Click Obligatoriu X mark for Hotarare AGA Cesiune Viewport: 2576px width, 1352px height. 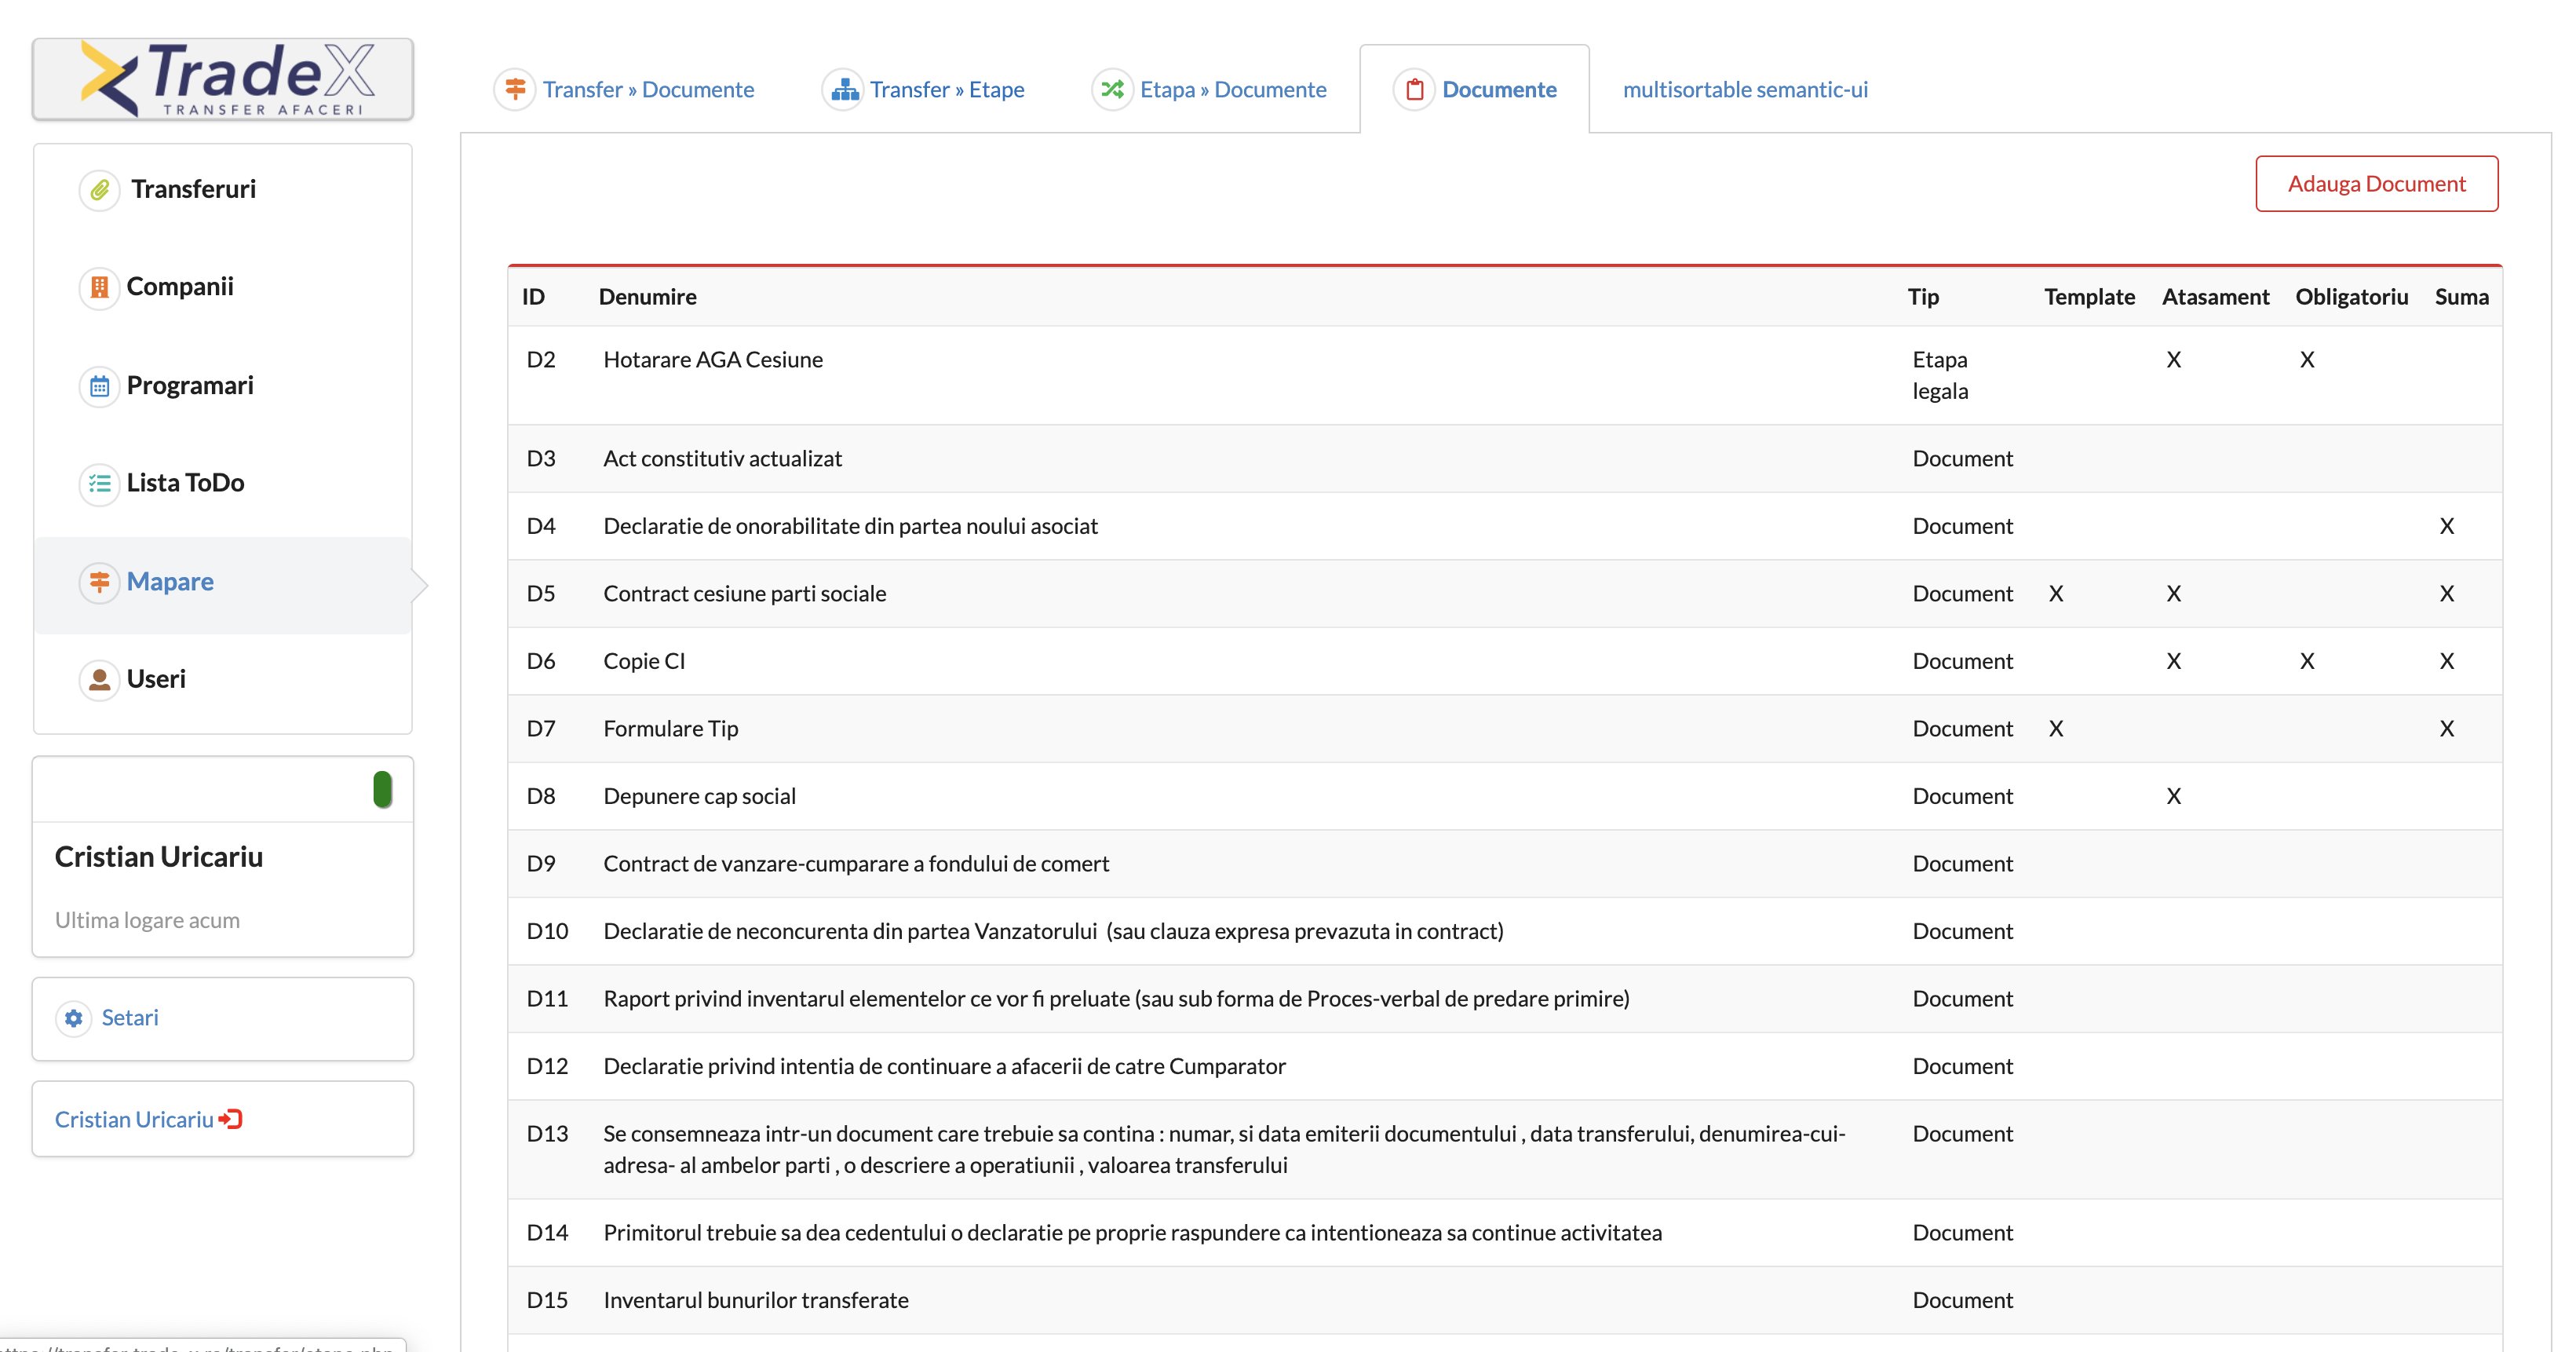2306,360
